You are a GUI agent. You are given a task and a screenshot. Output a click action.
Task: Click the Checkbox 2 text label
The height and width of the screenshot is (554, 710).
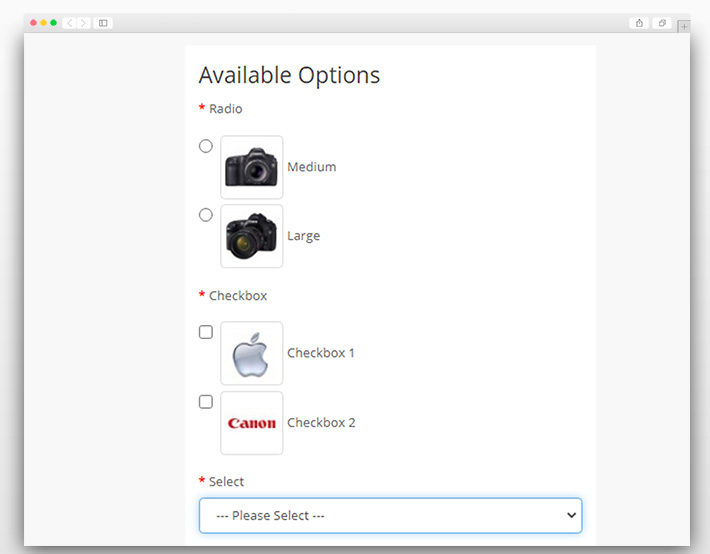pos(321,423)
